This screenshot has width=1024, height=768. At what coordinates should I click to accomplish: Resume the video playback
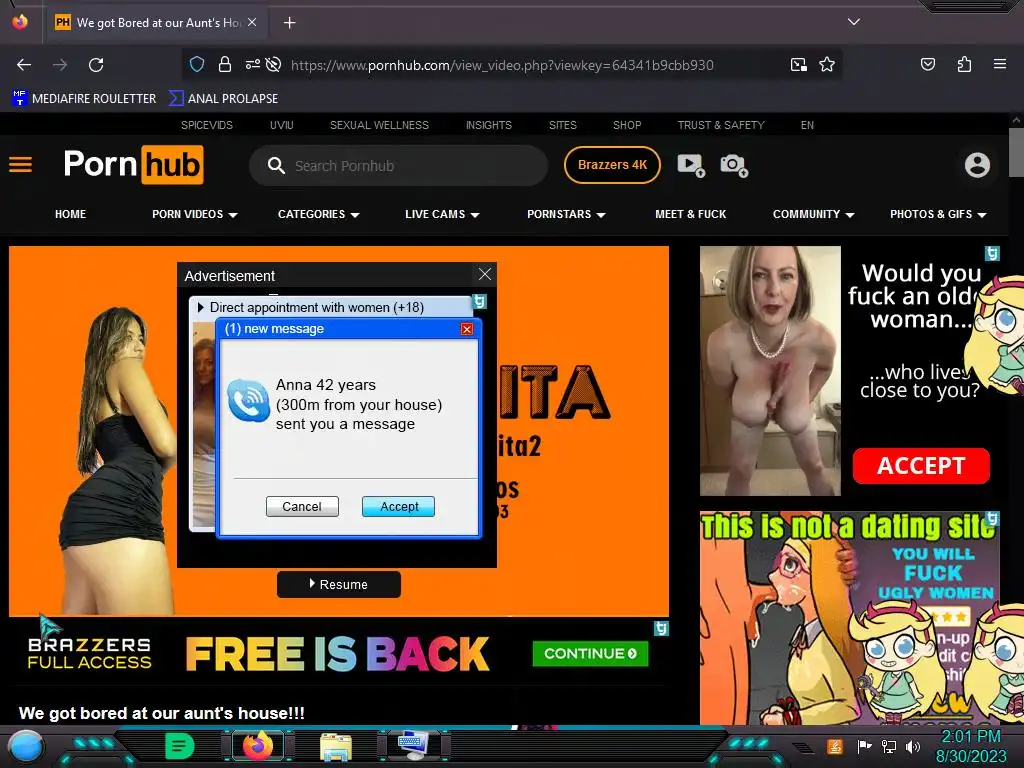coord(338,584)
